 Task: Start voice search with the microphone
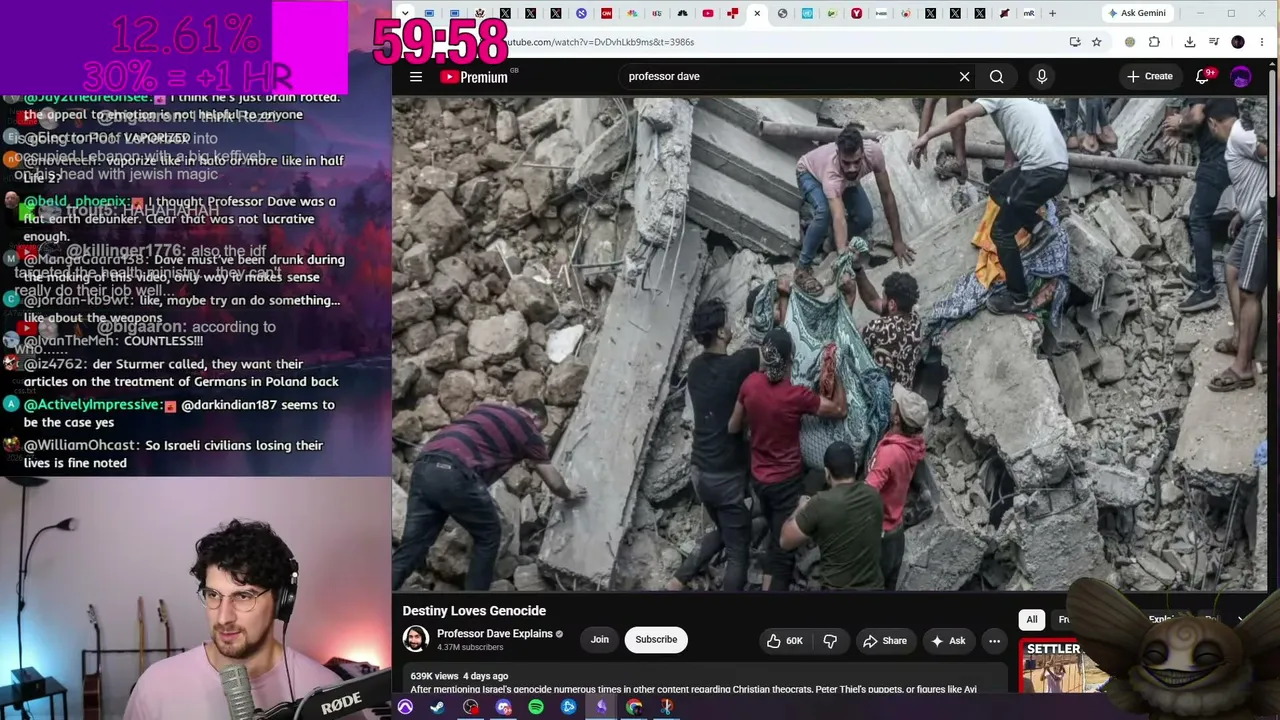pos(1042,77)
